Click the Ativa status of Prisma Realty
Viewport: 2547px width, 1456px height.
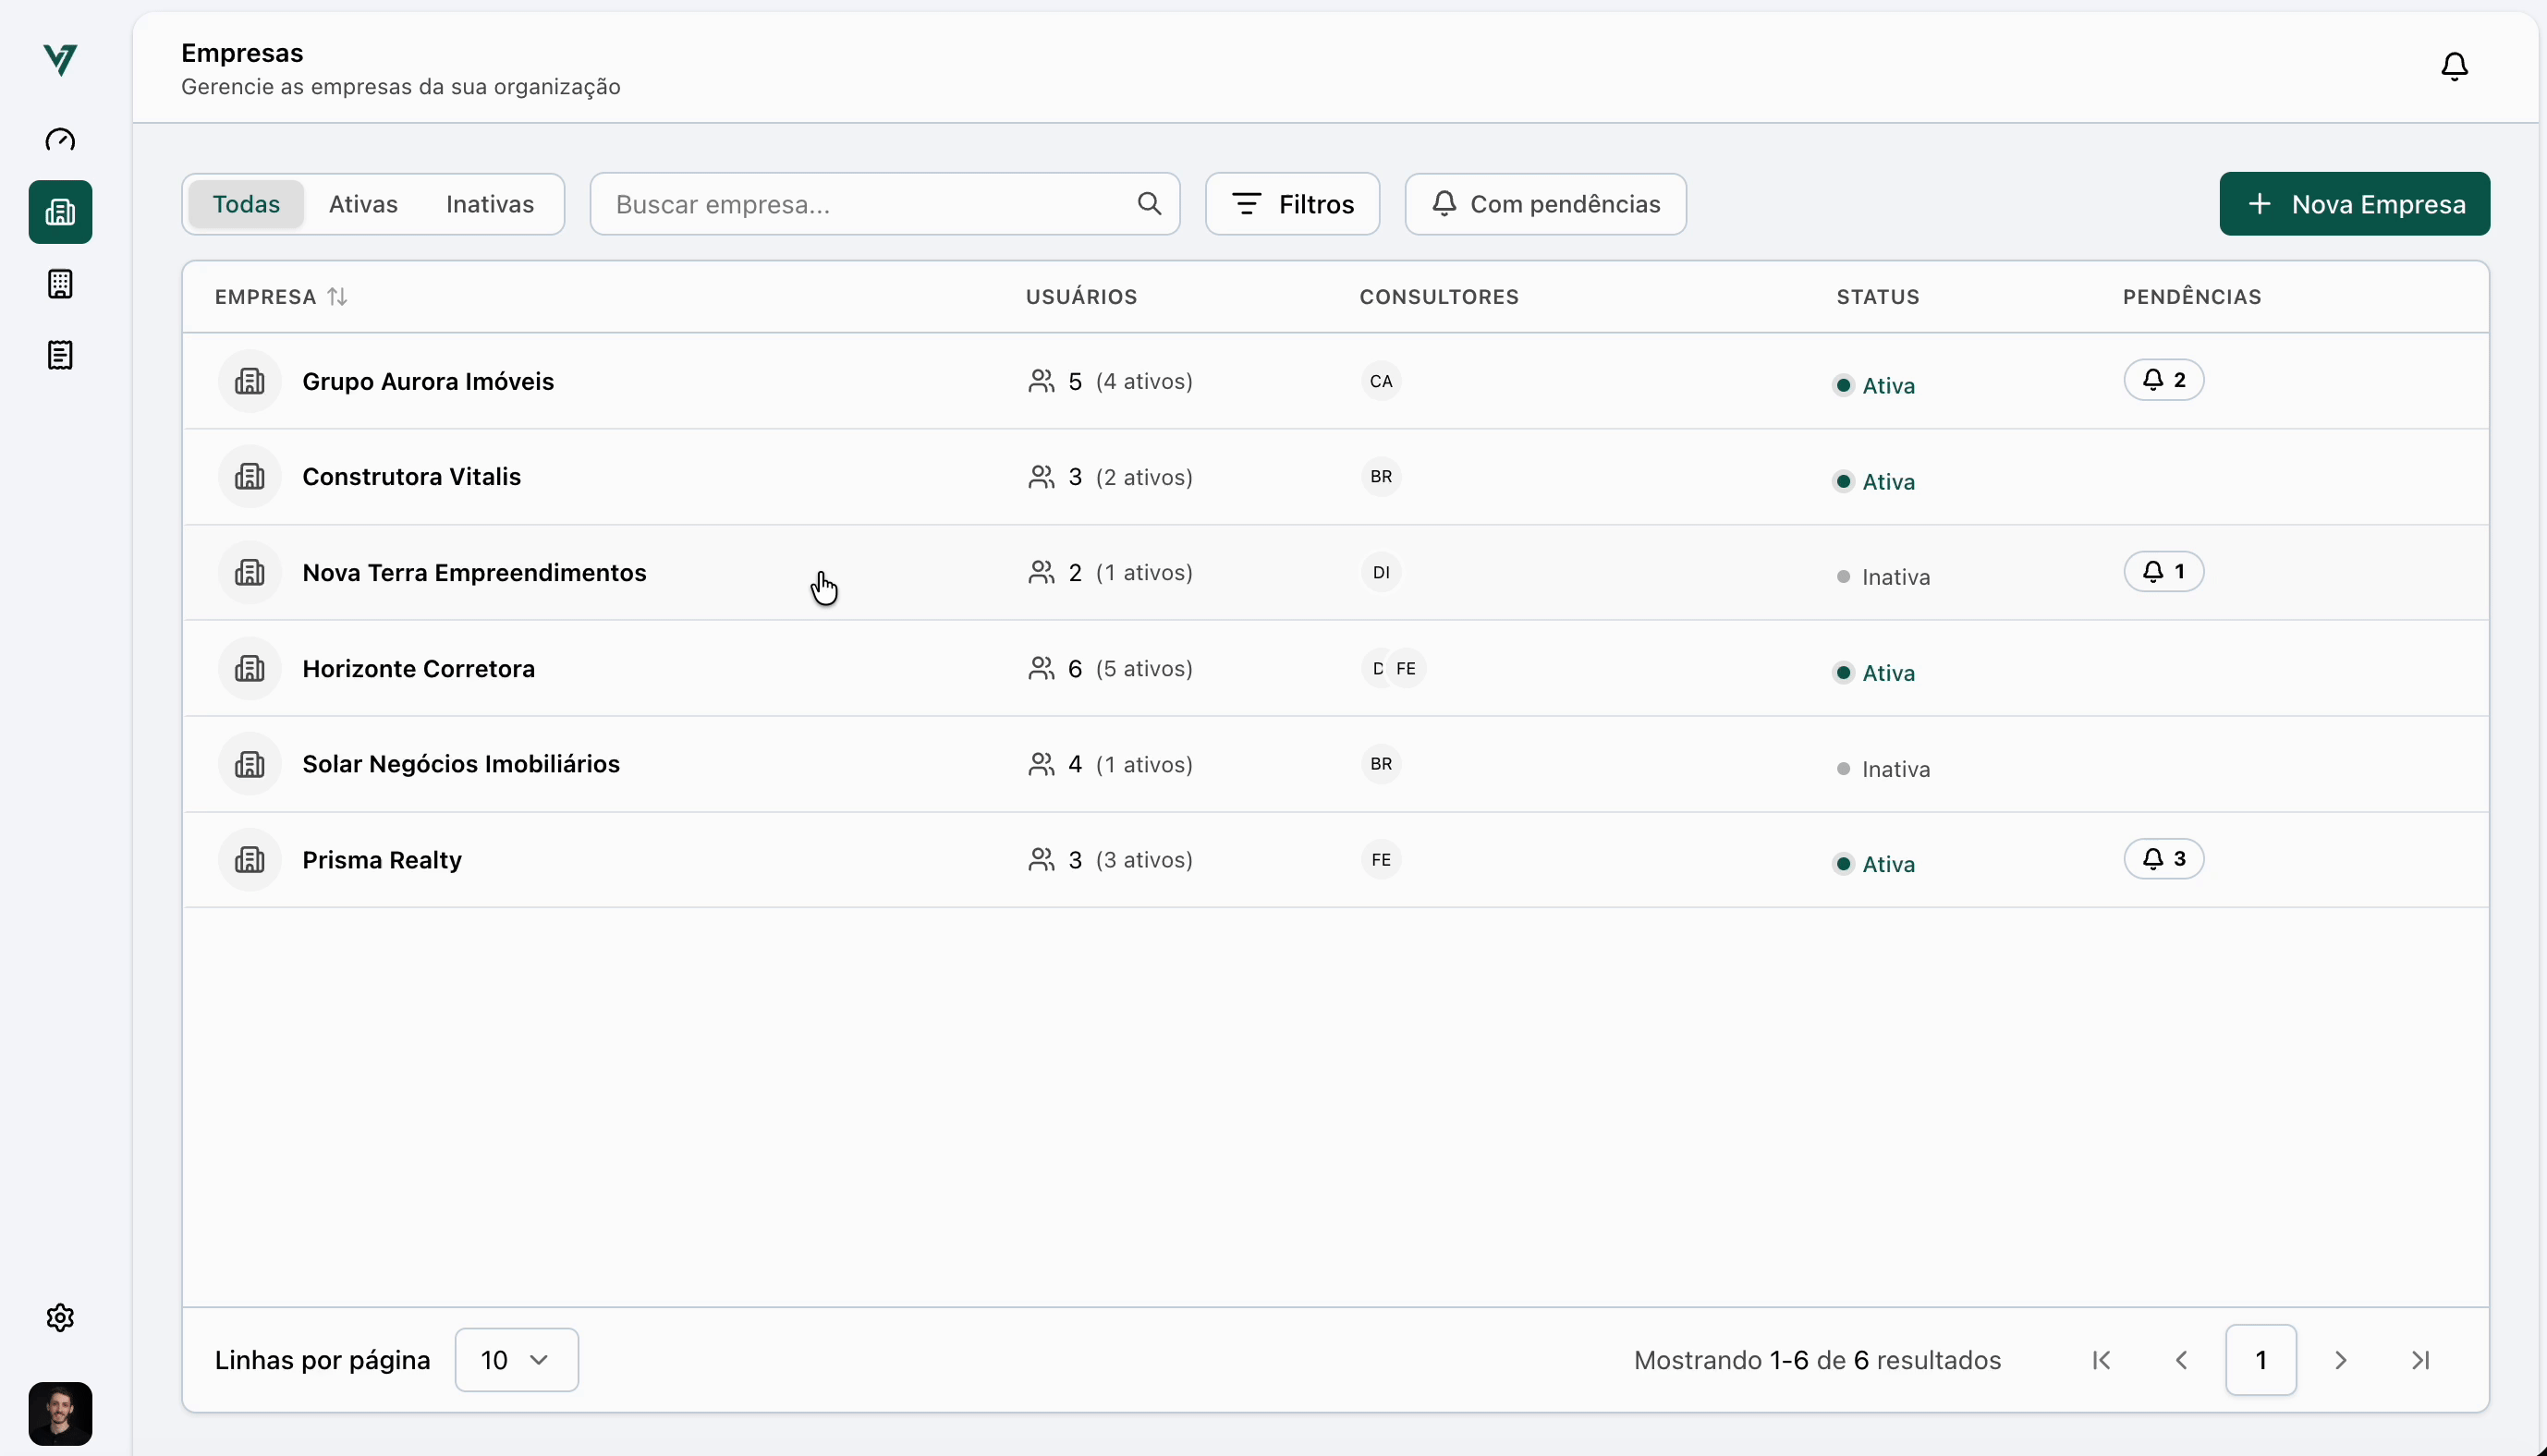point(1875,864)
